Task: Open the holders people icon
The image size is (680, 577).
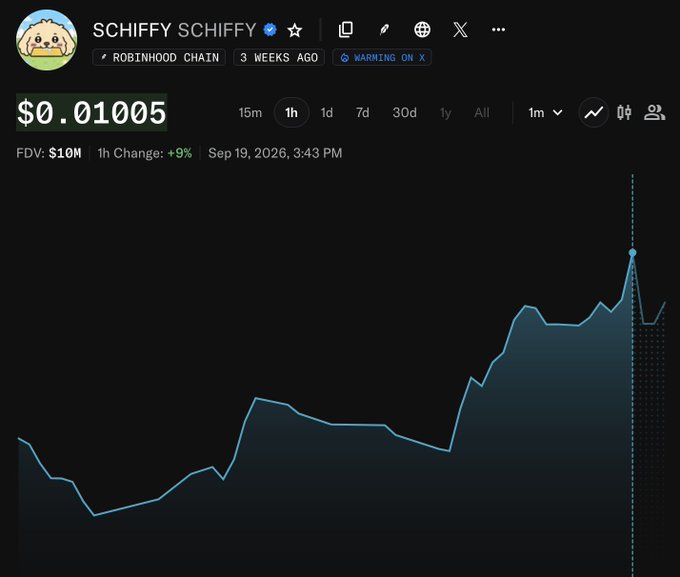Action: click(x=654, y=113)
